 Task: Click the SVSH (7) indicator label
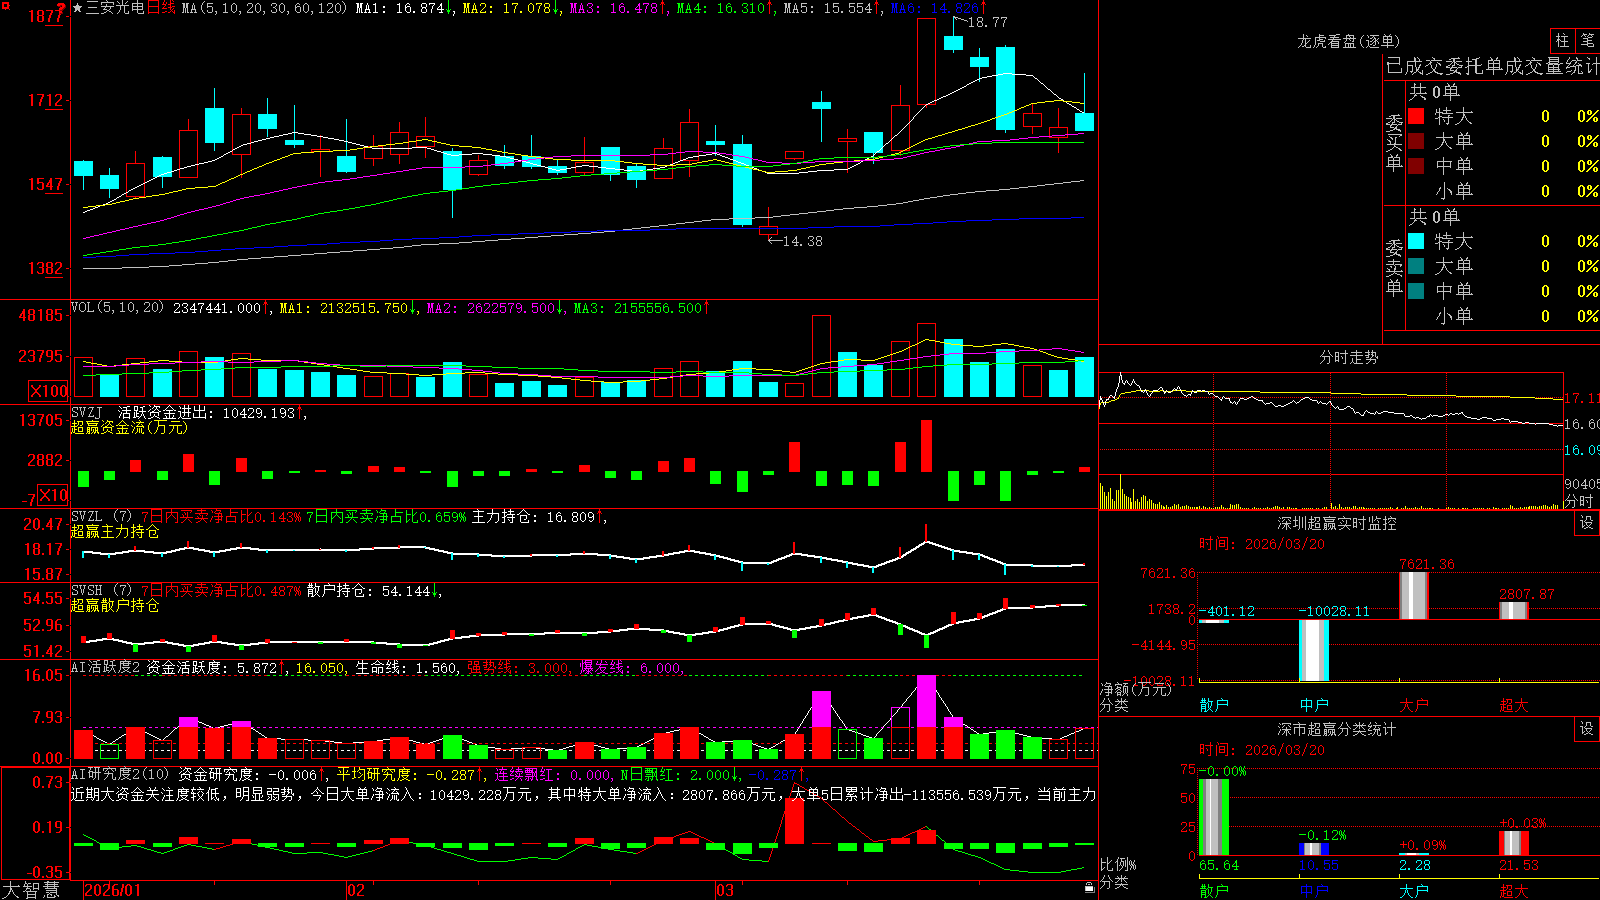click(101, 591)
